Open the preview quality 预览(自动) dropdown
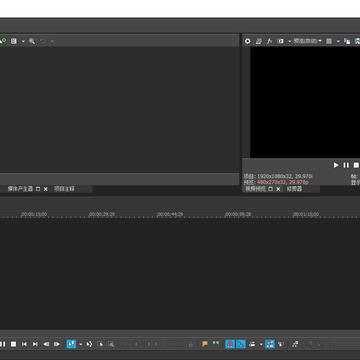The image size is (360, 360). pos(307,41)
